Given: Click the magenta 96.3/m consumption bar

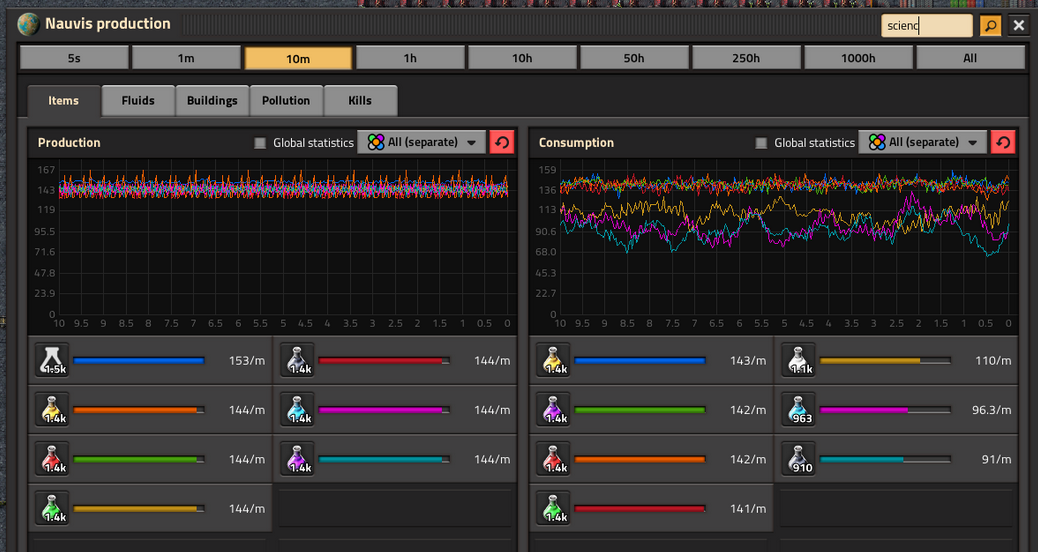Looking at the screenshot, I should [x=885, y=410].
